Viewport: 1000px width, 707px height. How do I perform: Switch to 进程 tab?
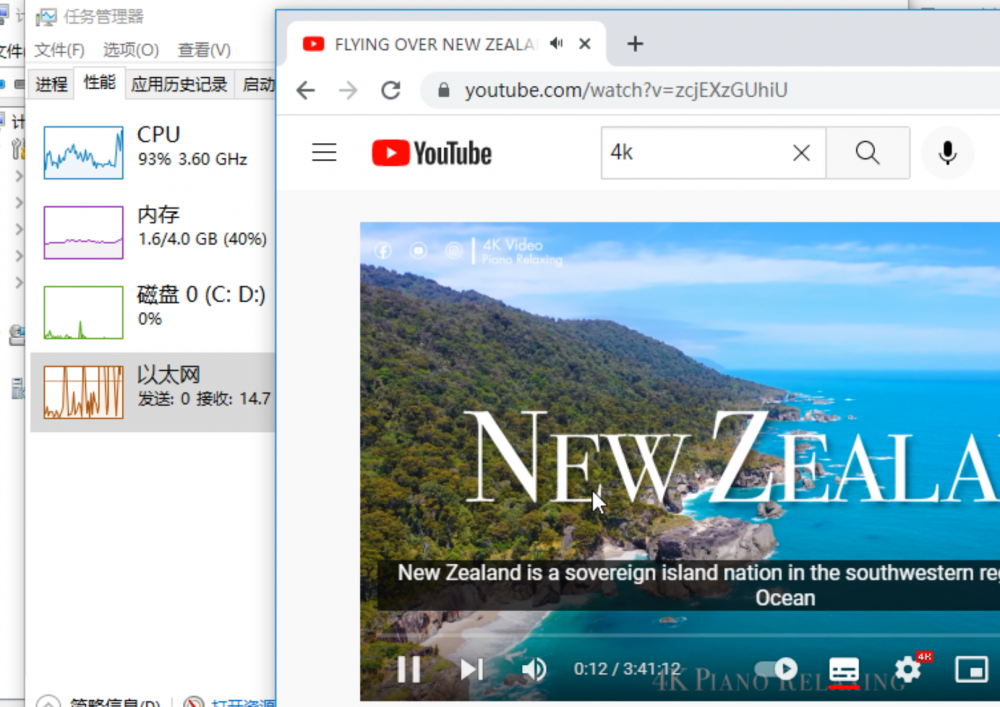click(x=51, y=84)
